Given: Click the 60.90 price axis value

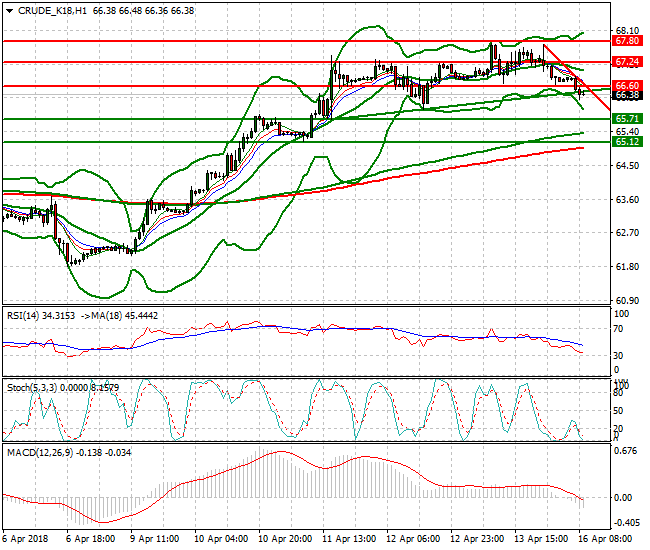Looking at the screenshot, I should pyautogui.click(x=627, y=300).
